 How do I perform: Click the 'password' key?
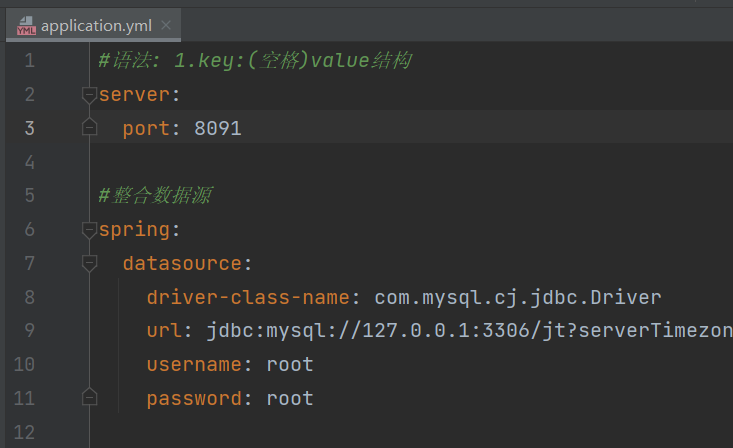click(x=194, y=399)
